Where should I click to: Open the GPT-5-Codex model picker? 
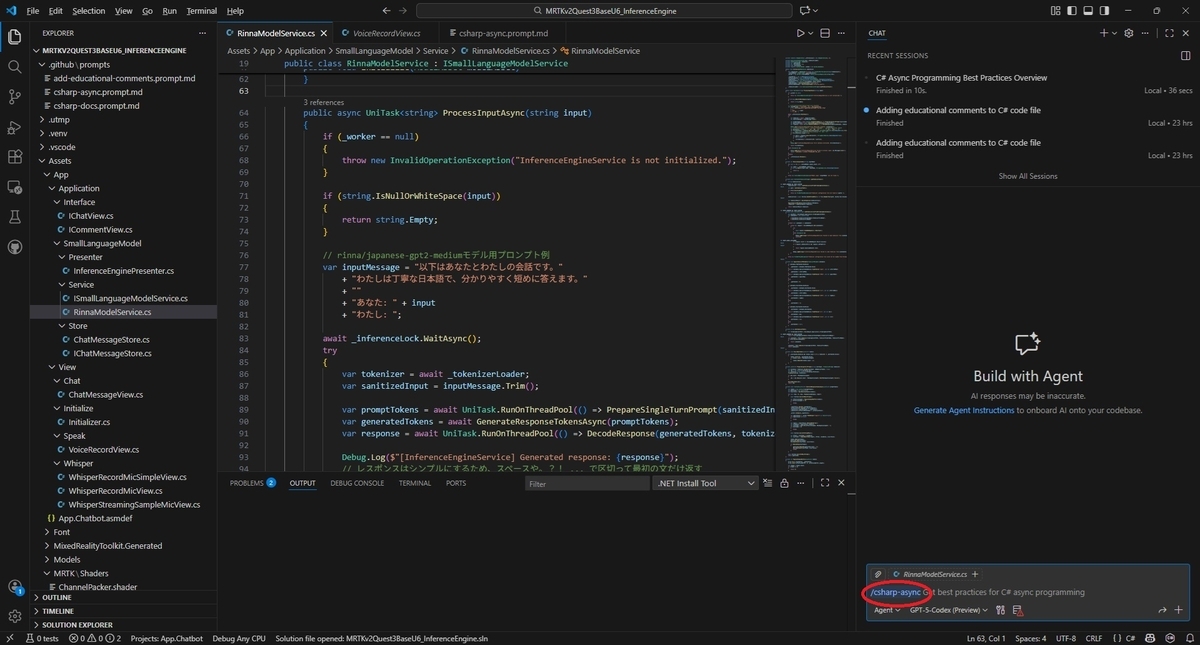point(948,610)
